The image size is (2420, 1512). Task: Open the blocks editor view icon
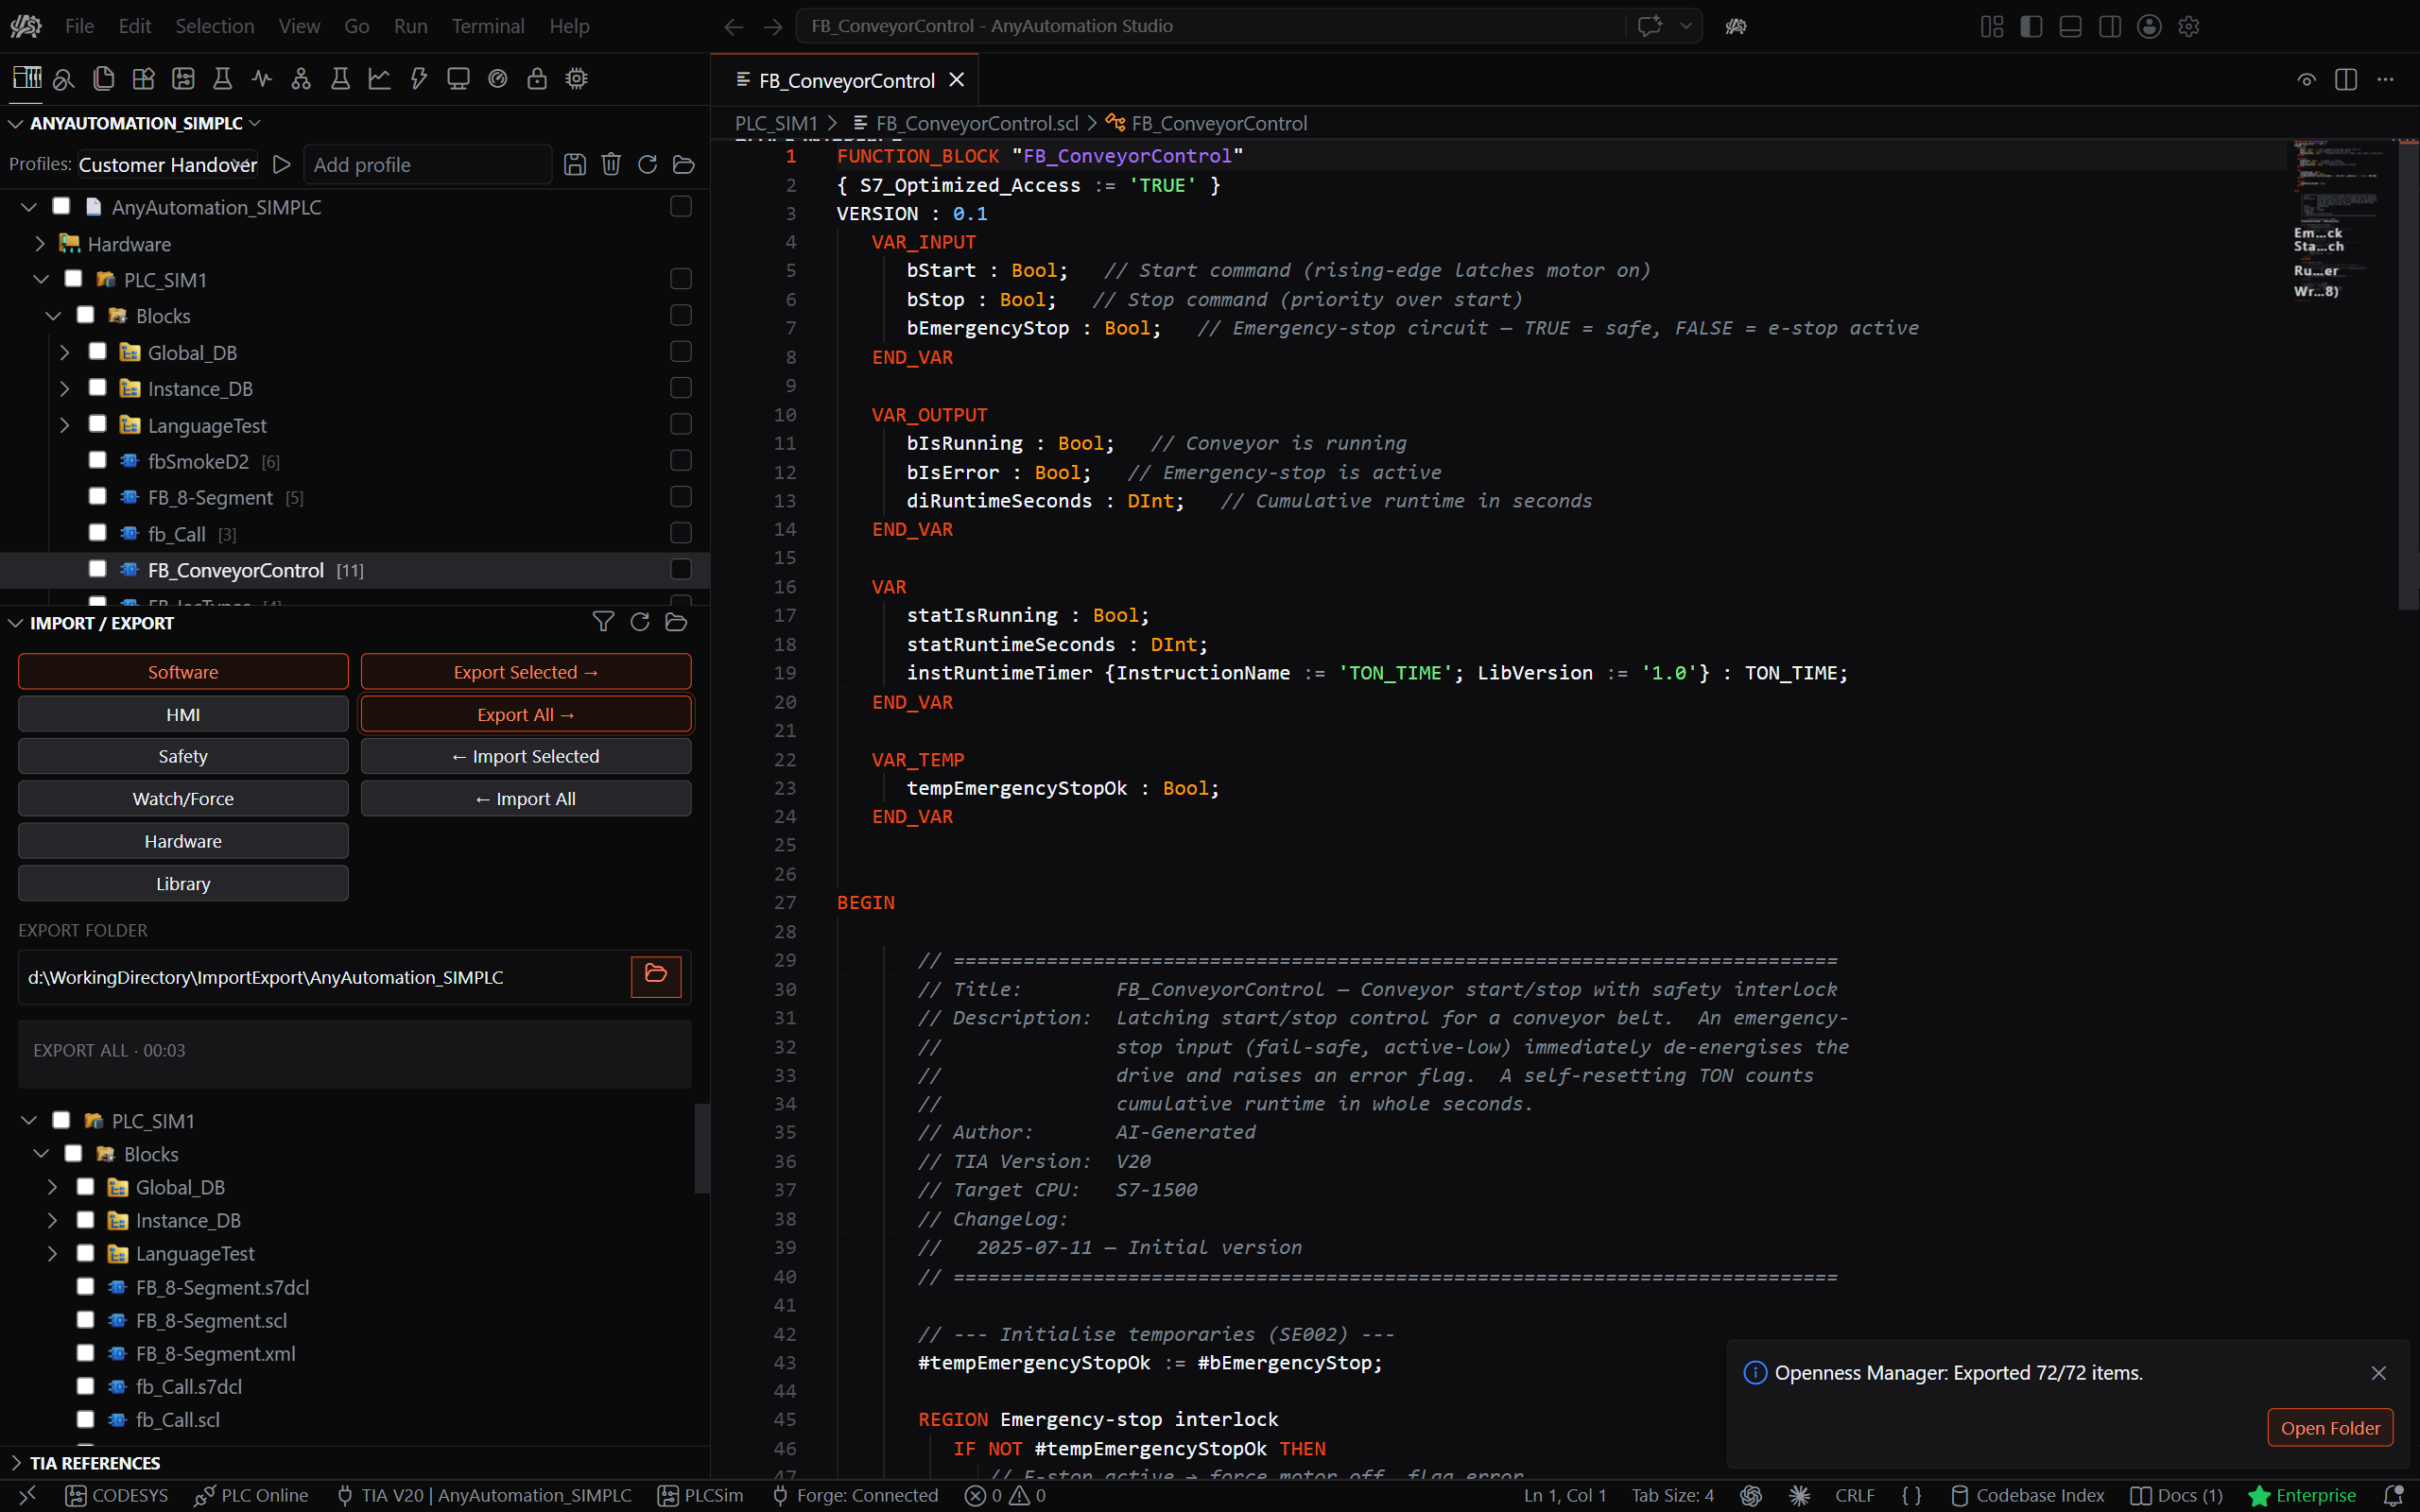(x=143, y=78)
